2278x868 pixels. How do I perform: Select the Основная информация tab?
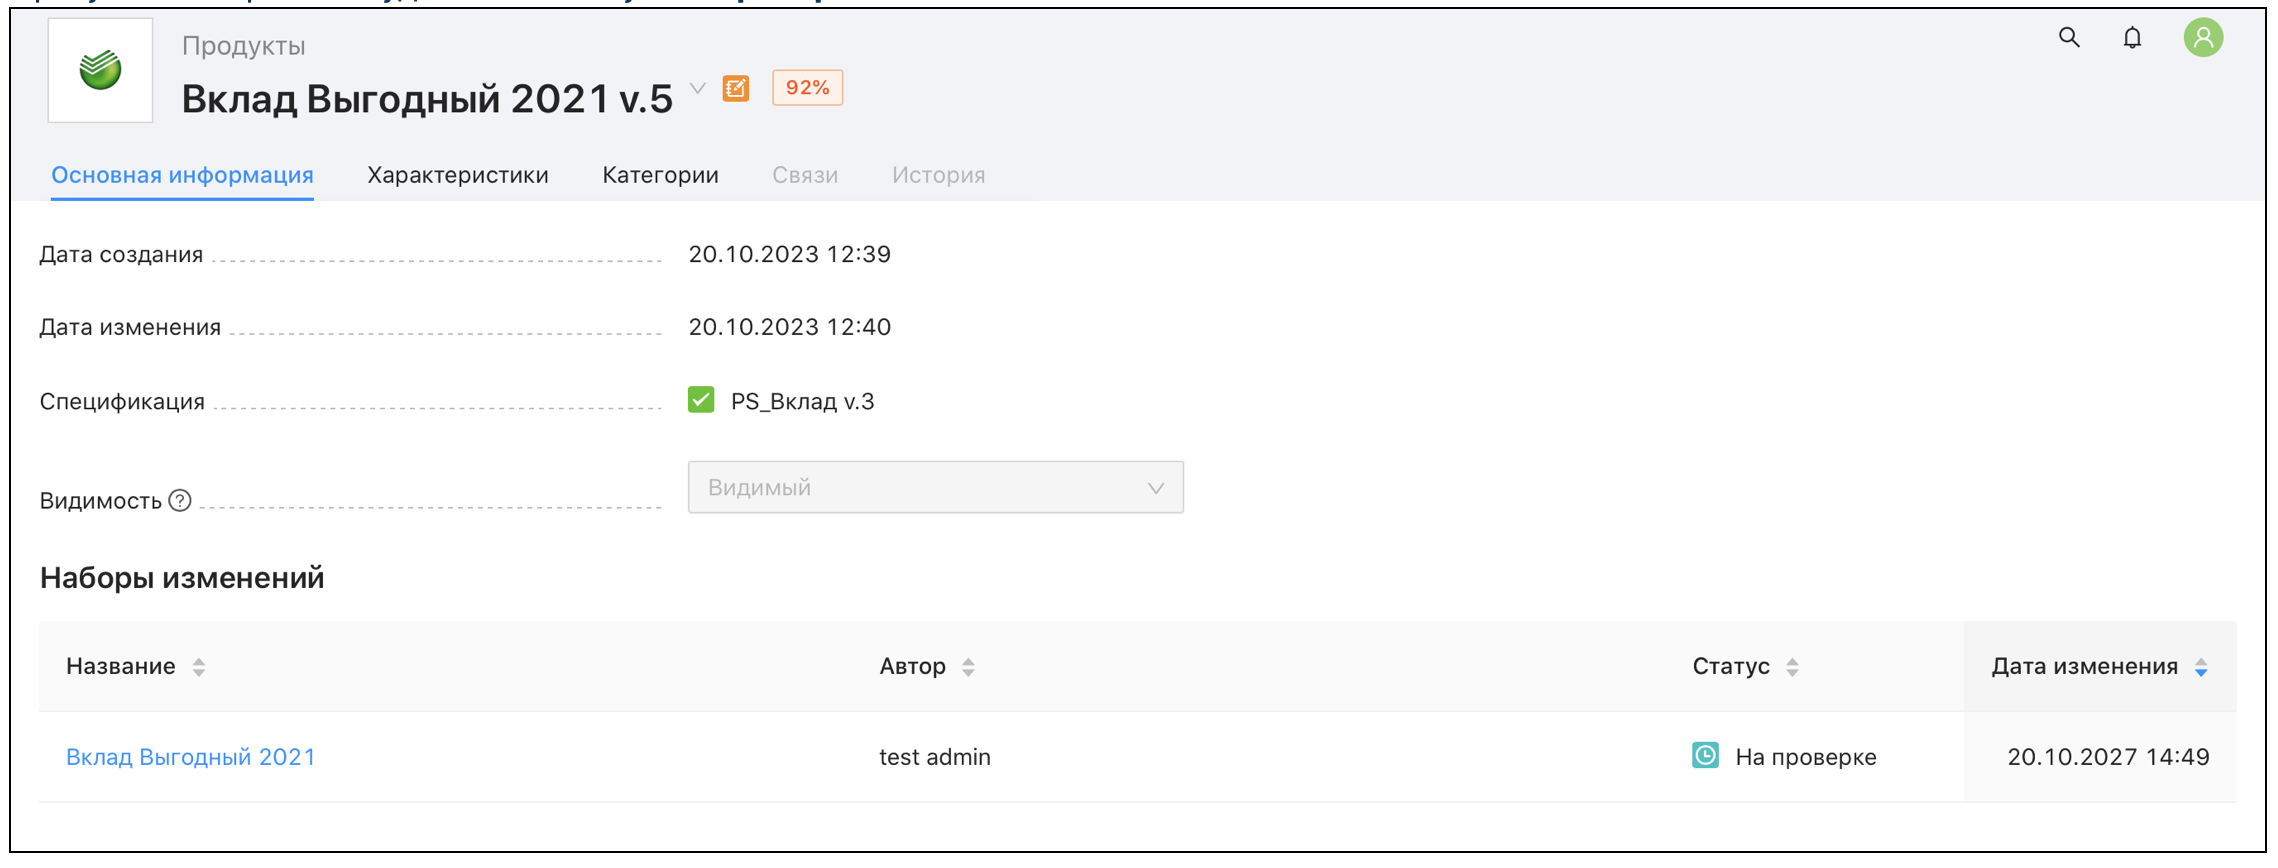(x=182, y=175)
